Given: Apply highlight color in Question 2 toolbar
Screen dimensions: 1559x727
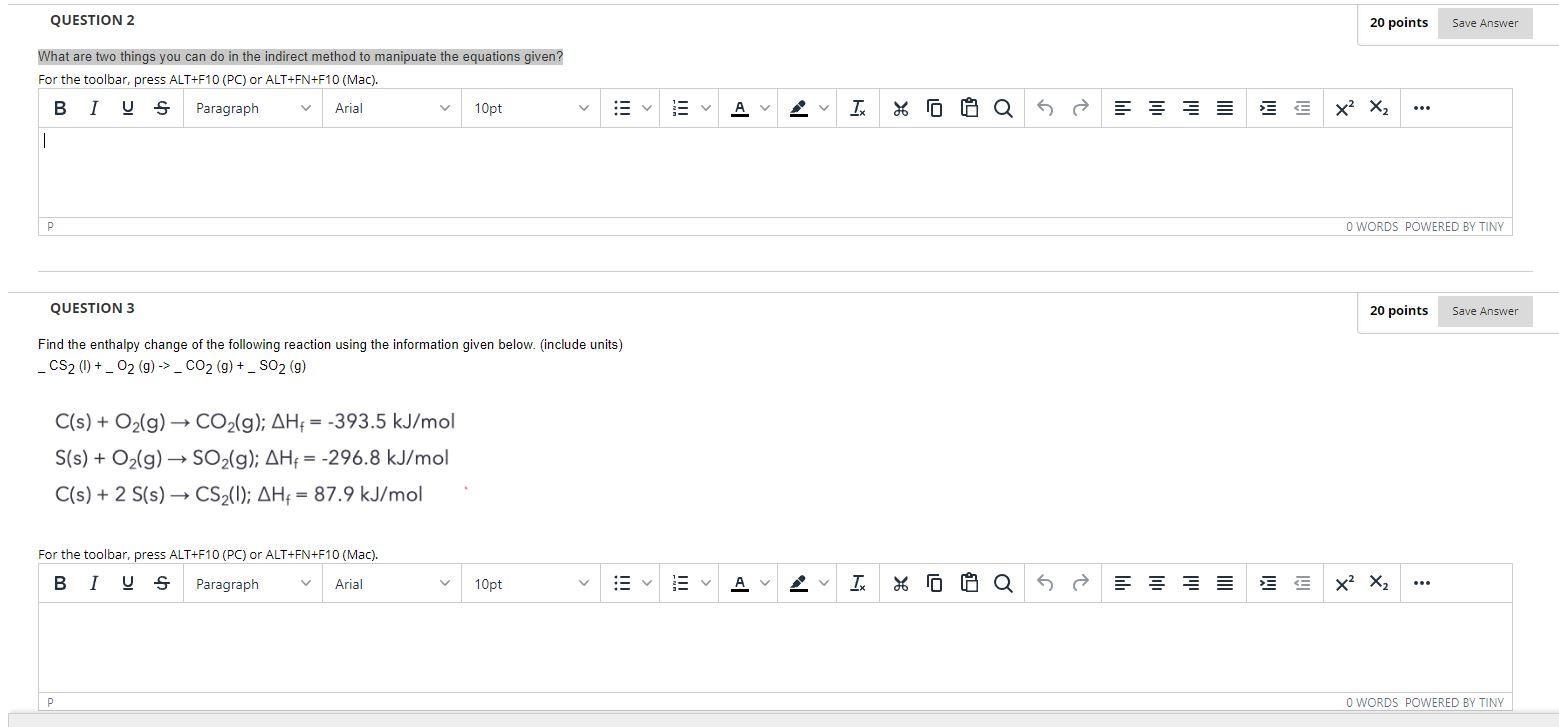Looking at the screenshot, I should click(799, 108).
